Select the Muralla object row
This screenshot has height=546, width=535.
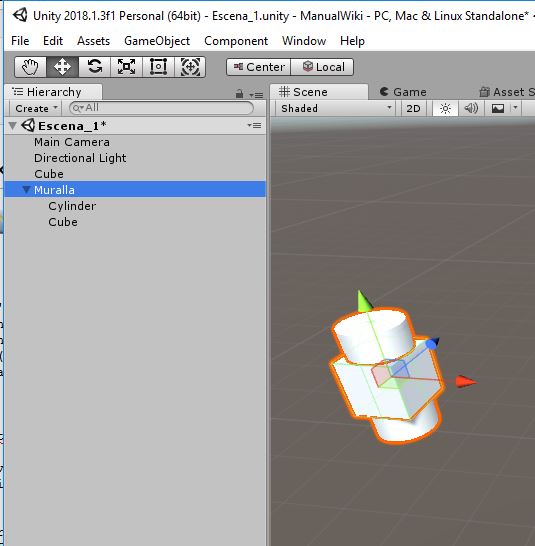click(135, 190)
